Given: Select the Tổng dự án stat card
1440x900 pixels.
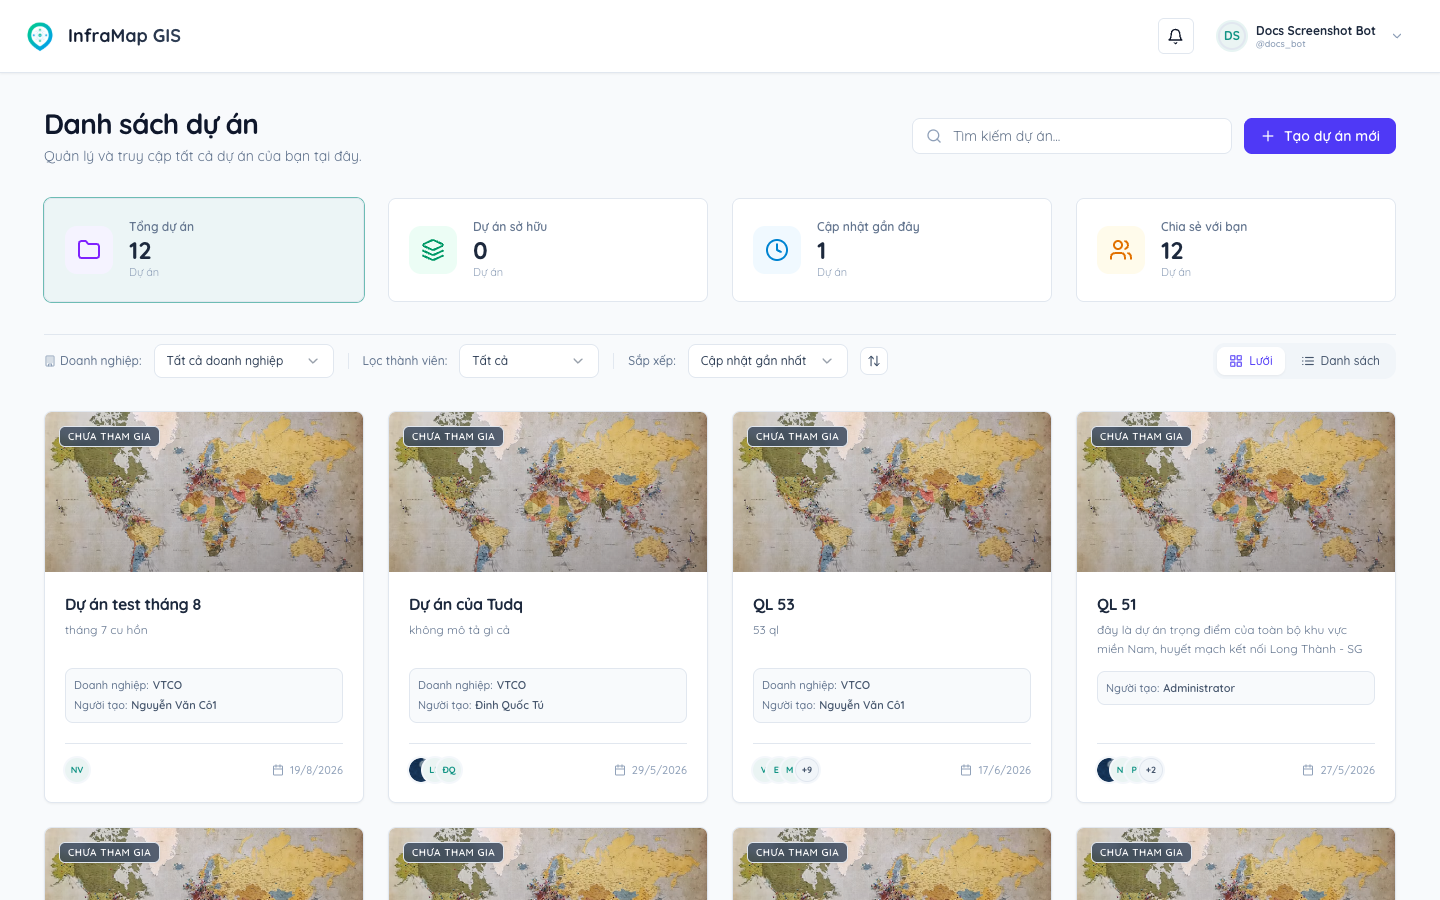Looking at the screenshot, I should coord(204,250).
